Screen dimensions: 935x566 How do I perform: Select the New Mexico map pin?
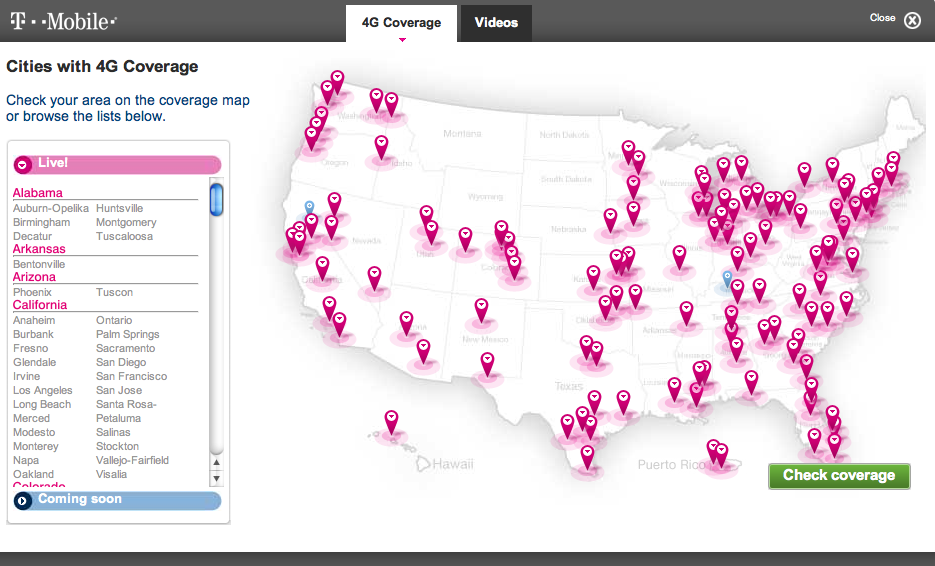pyautogui.click(x=481, y=307)
